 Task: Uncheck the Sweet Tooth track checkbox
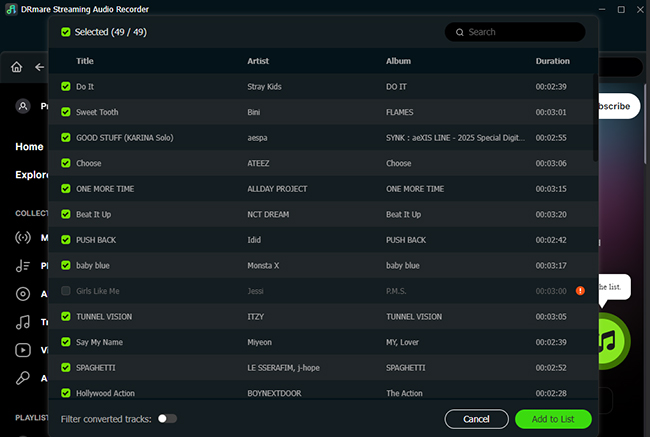tap(65, 112)
